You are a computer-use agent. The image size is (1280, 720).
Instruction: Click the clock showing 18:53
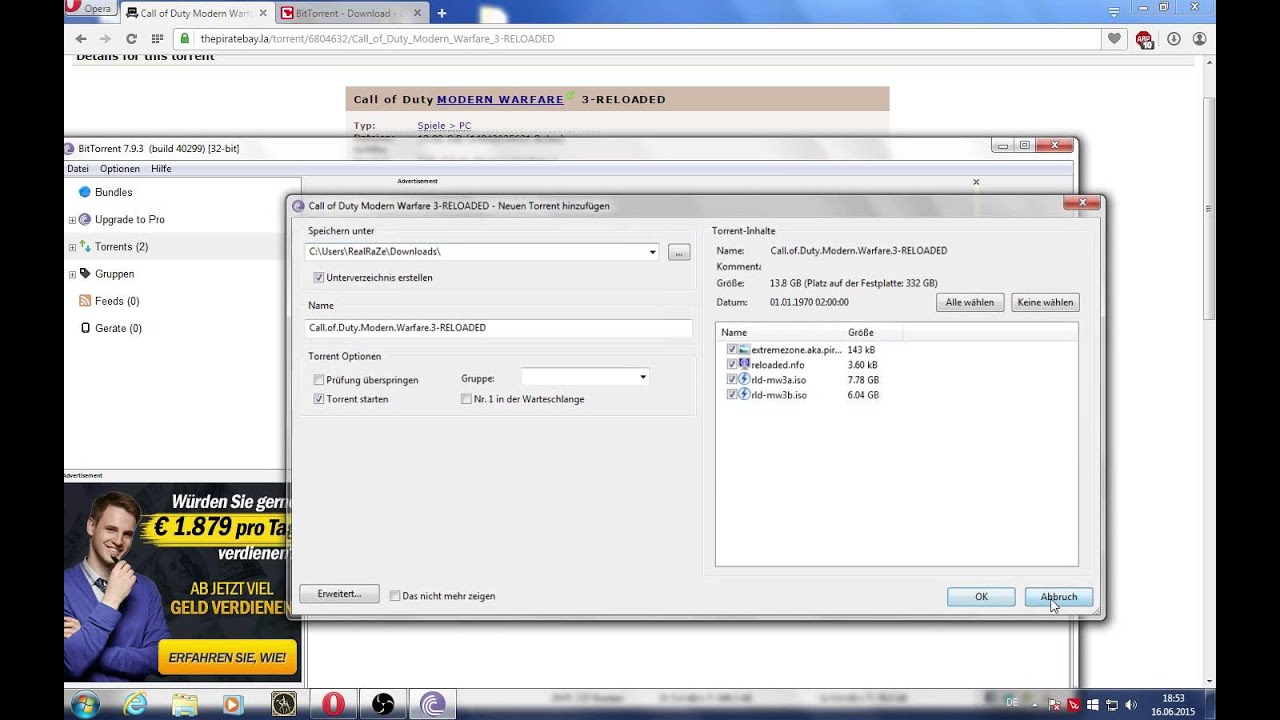coord(1172,698)
